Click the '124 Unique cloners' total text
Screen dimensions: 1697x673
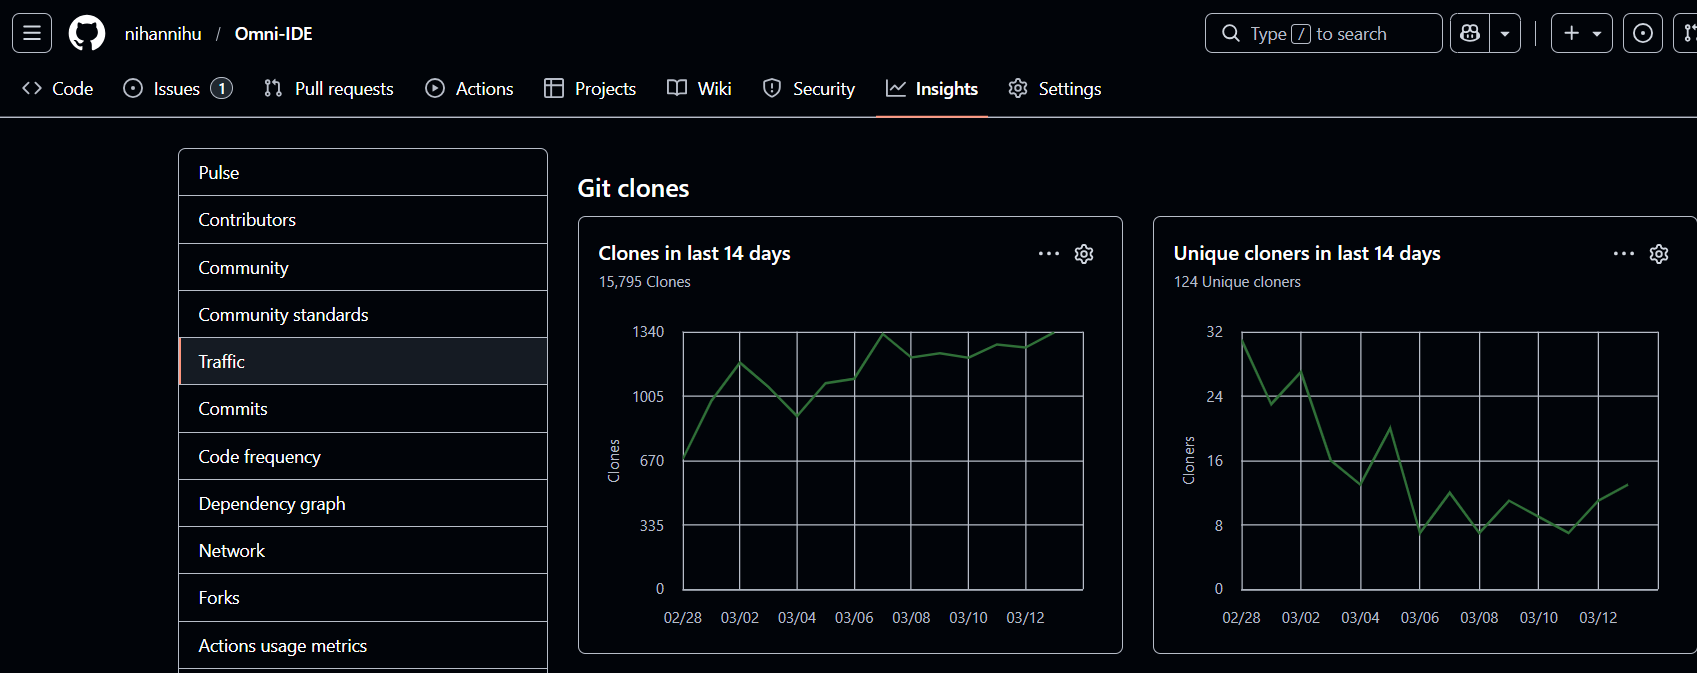click(x=1237, y=282)
